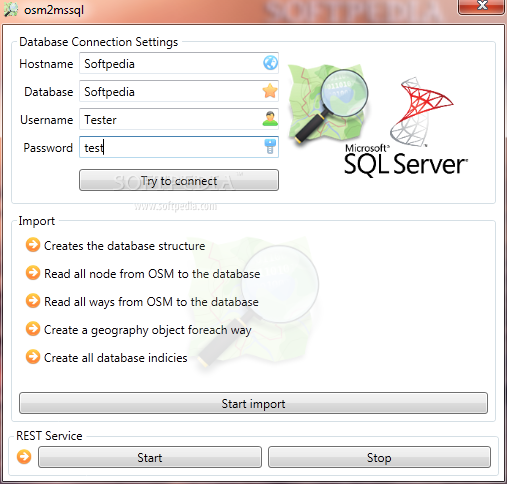
Task: Stop the REST Service
Action: point(379,457)
